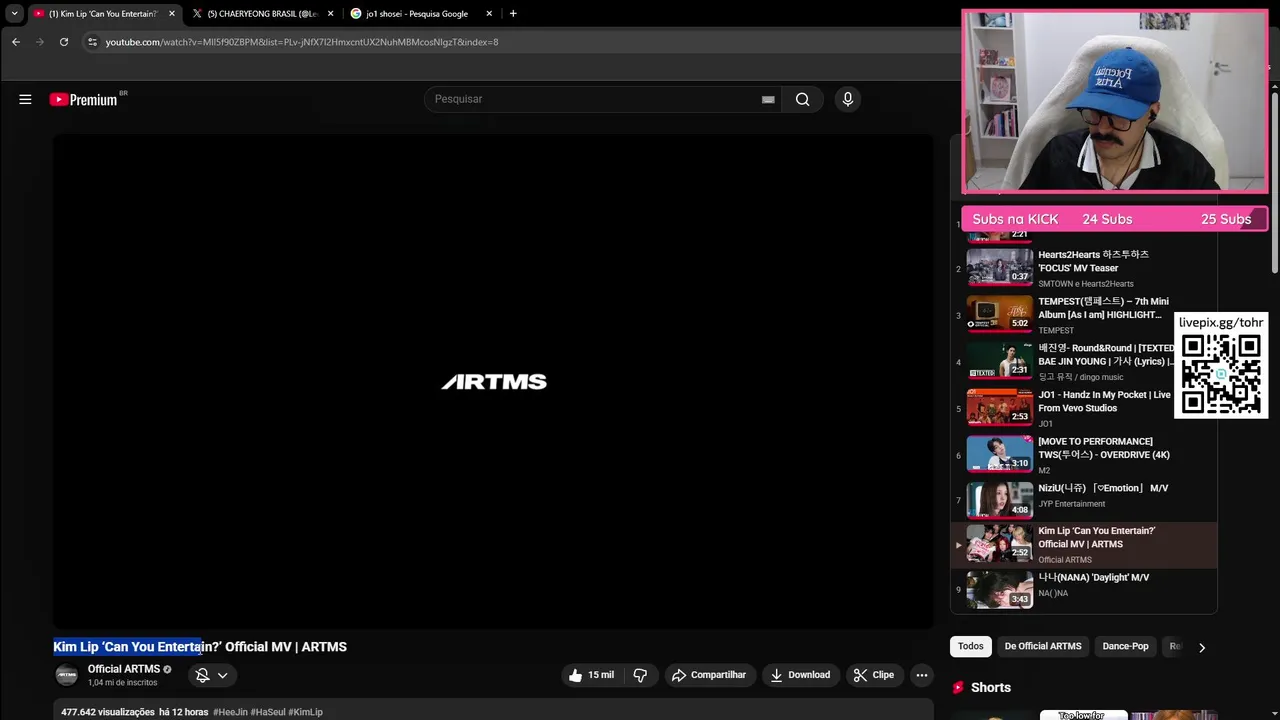This screenshot has height=720, width=1280.
Task: Select the De Official ARTMS chip
Action: click(1043, 646)
